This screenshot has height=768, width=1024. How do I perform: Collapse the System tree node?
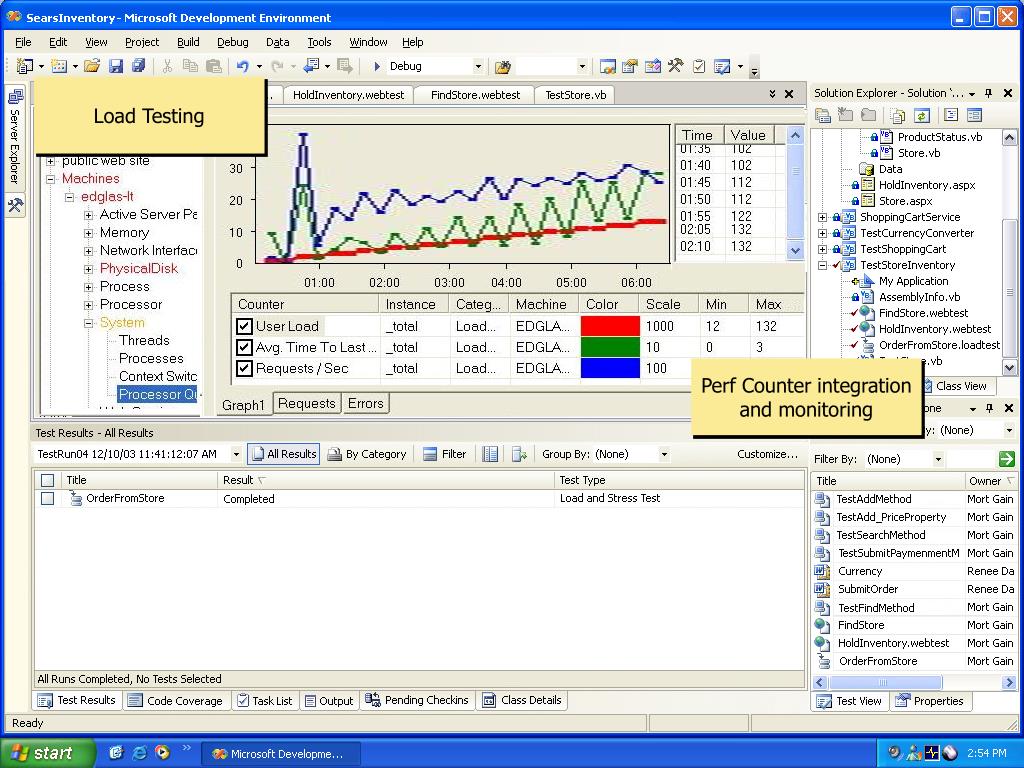[x=88, y=323]
